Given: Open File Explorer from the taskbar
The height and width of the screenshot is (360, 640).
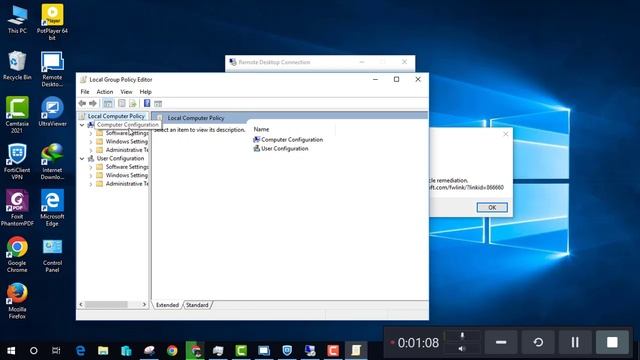Looking at the screenshot, I should click(x=103, y=351).
